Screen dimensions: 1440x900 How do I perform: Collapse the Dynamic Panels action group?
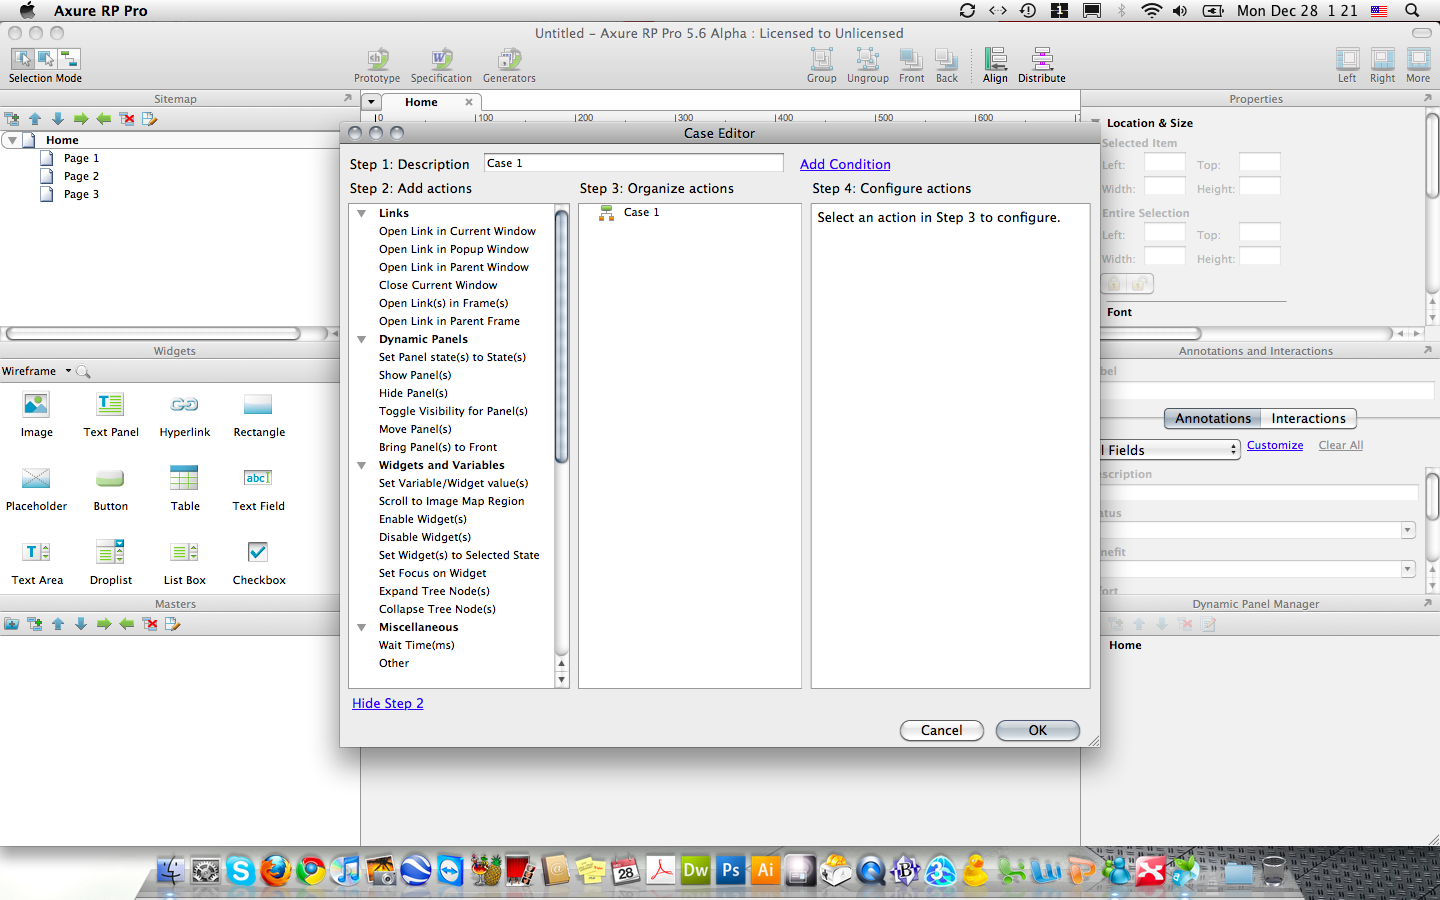pyautogui.click(x=362, y=340)
